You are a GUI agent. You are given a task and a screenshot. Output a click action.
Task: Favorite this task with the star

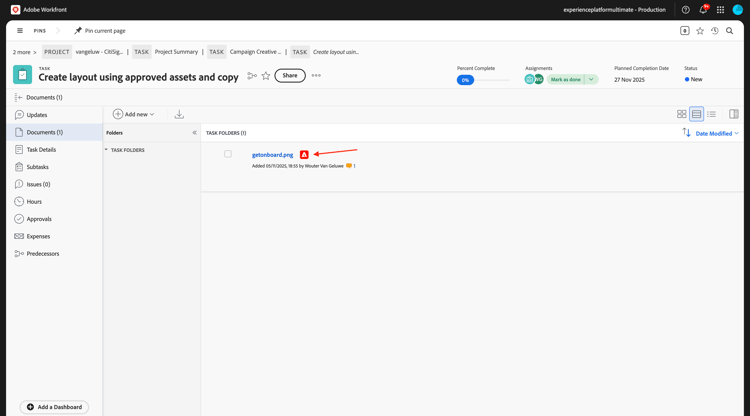[x=266, y=76]
